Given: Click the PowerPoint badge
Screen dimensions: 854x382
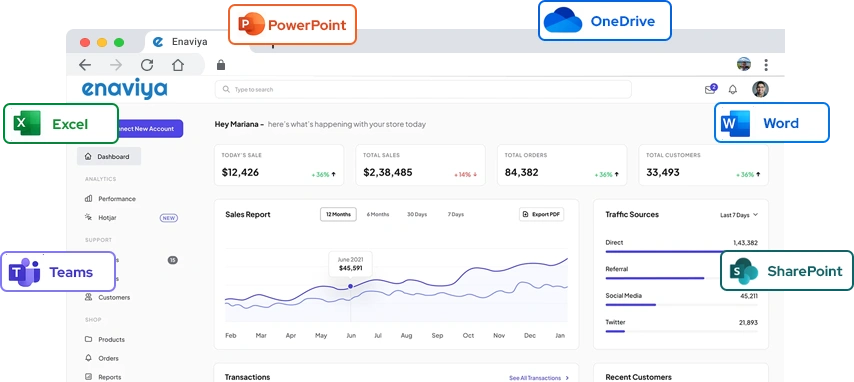Looking at the screenshot, I should (292, 25).
